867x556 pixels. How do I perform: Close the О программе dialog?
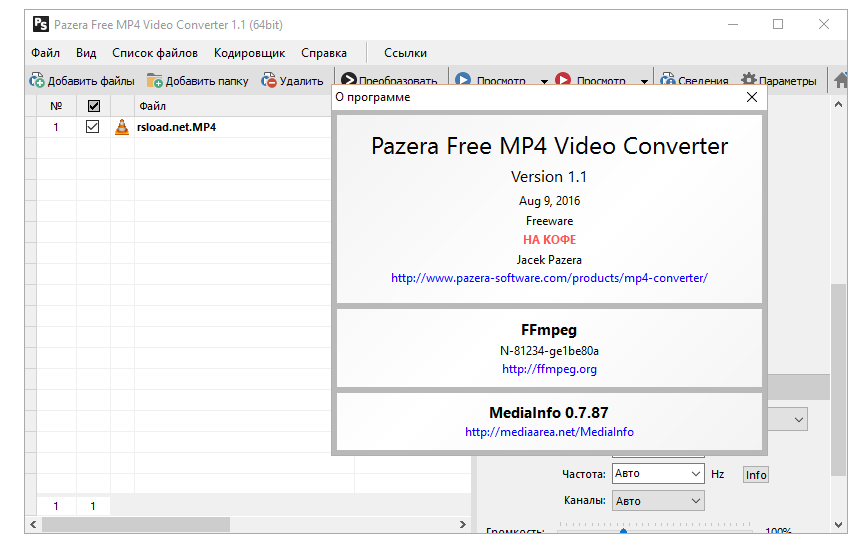[x=752, y=97]
